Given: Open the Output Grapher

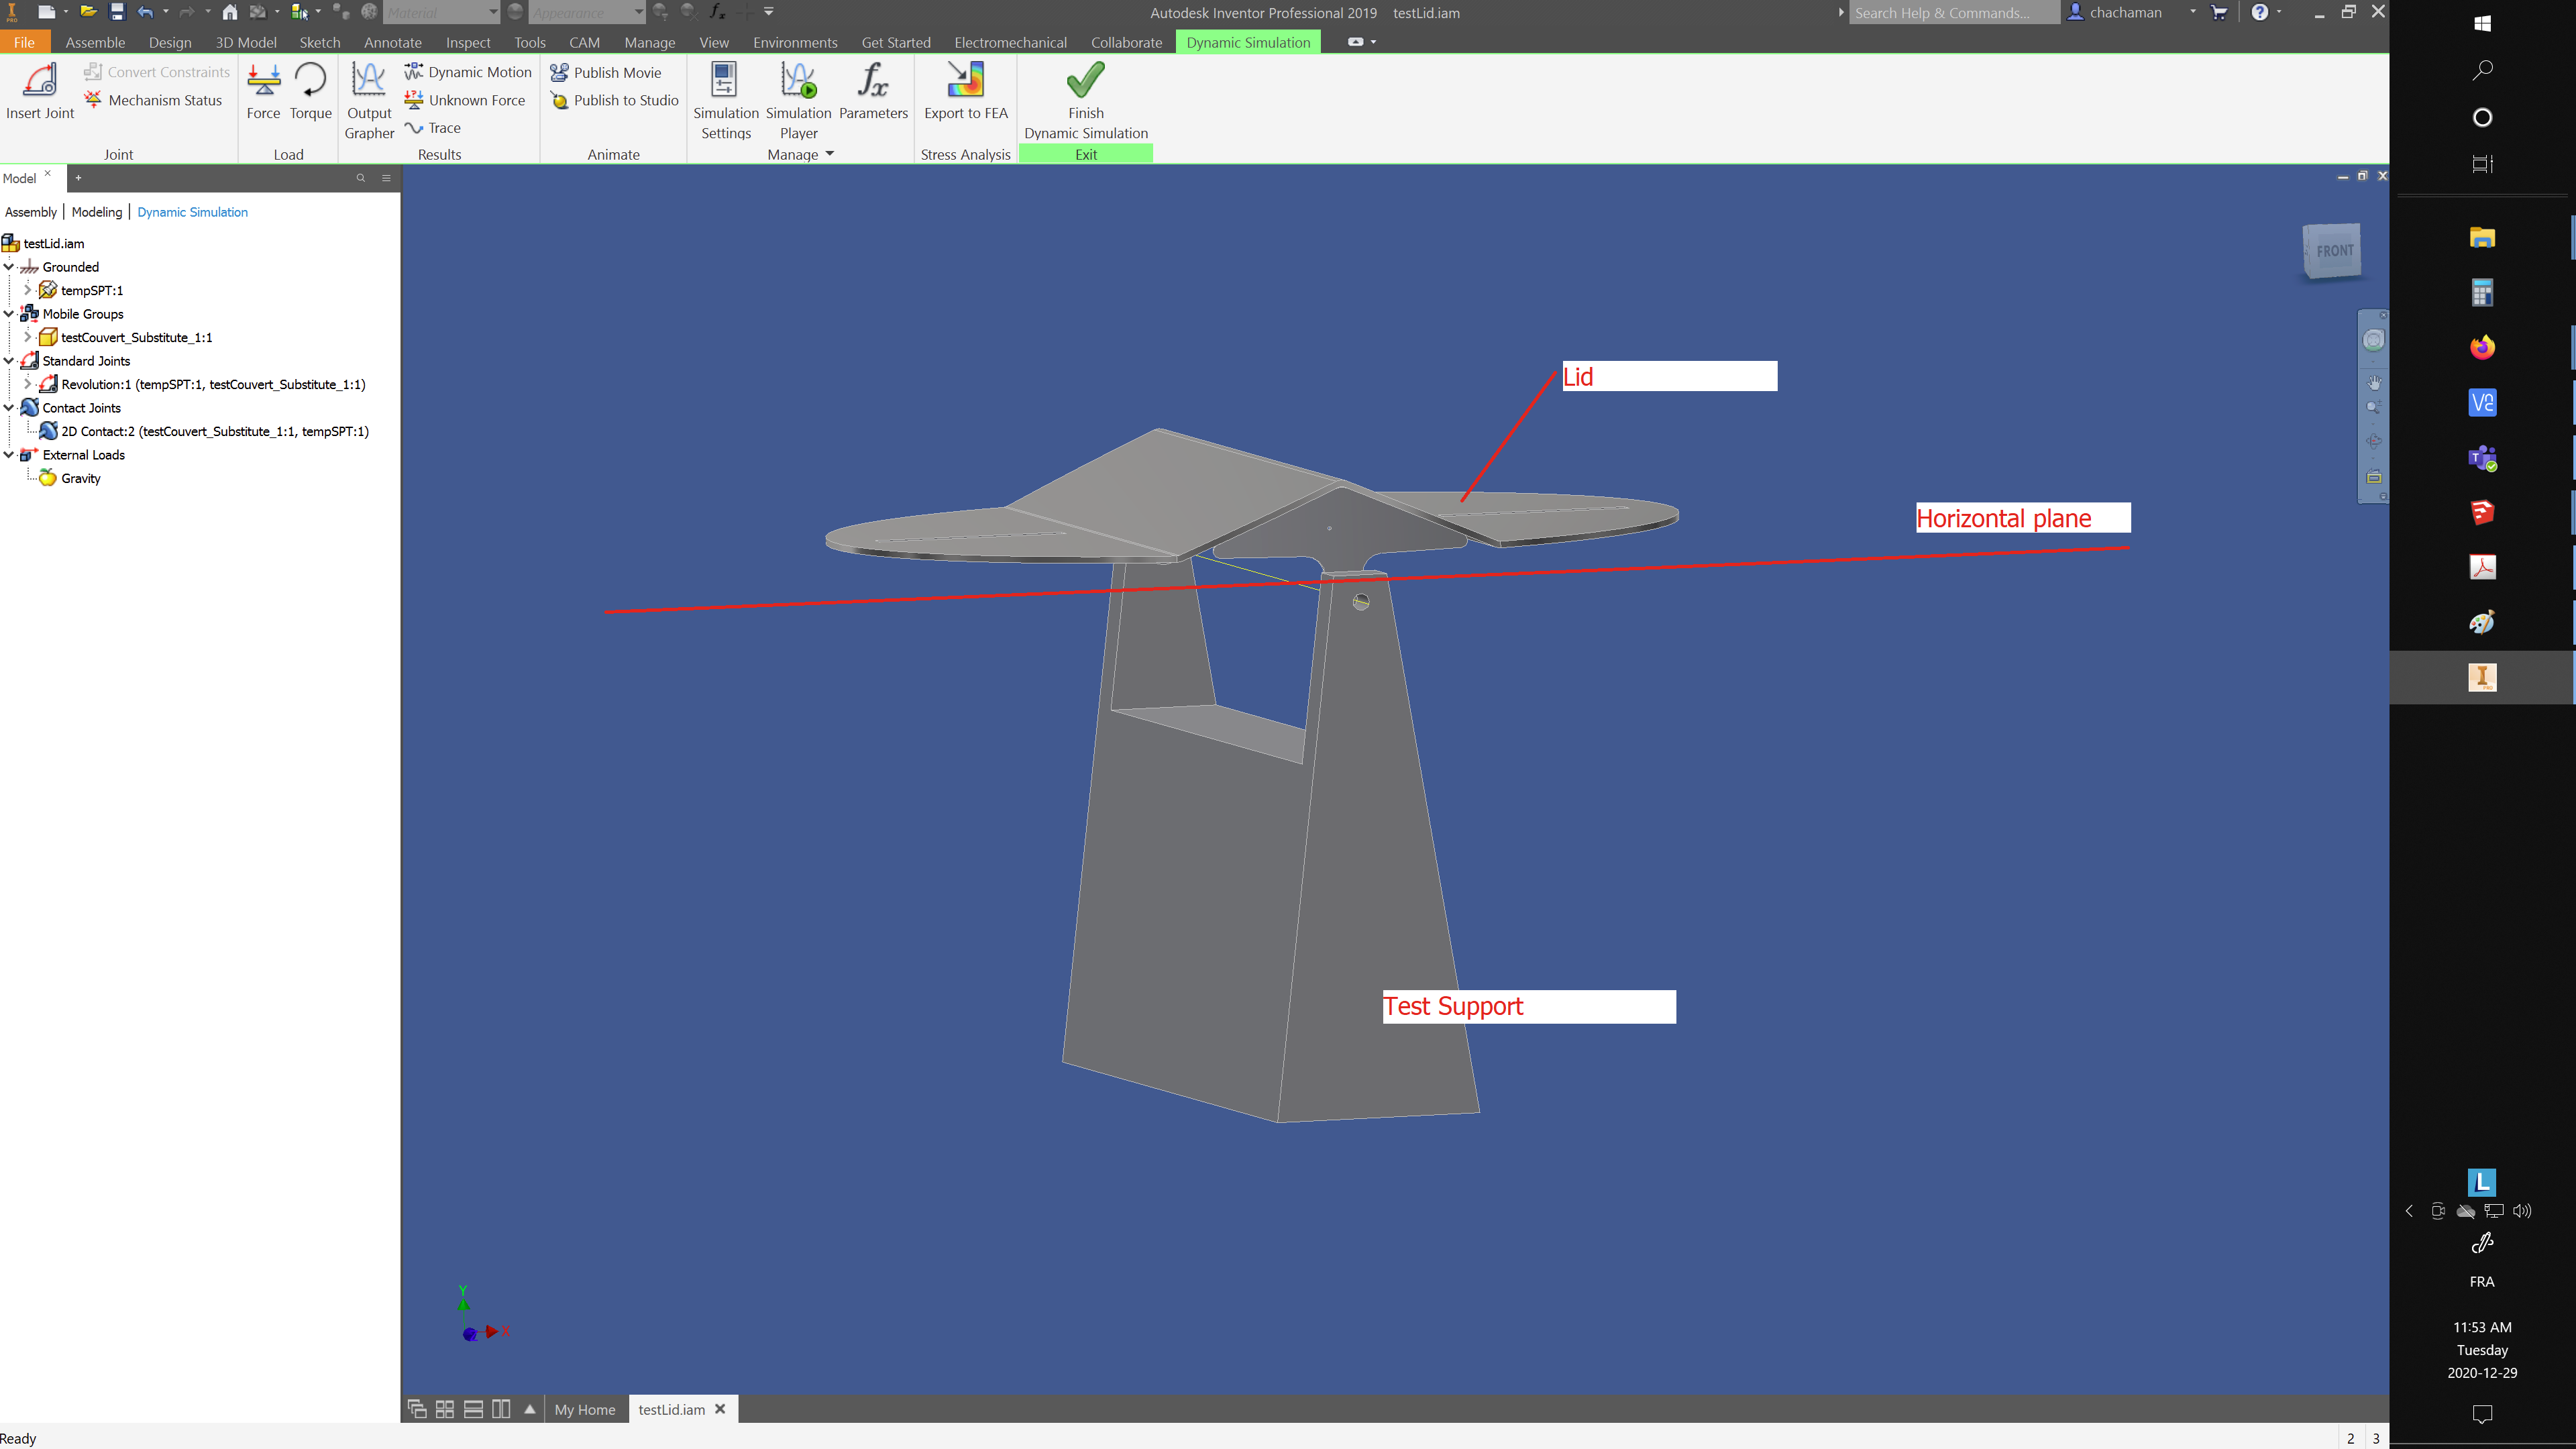Looking at the screenshot, I should click(x=369, y=101).
